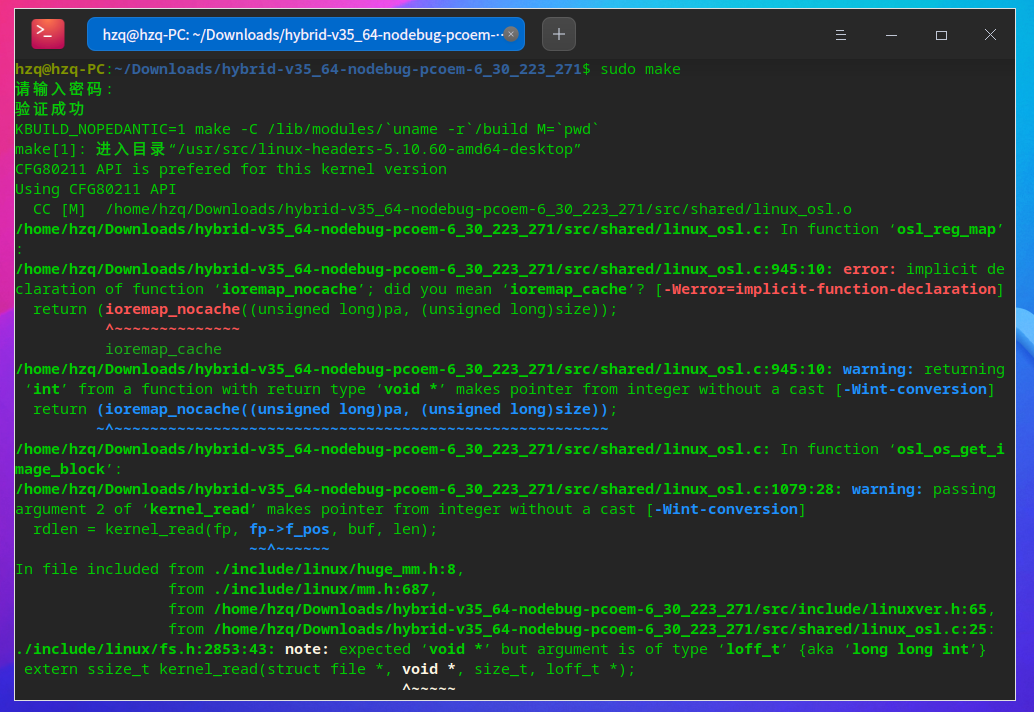
Task: Close the terminal window
Action: 990,34
